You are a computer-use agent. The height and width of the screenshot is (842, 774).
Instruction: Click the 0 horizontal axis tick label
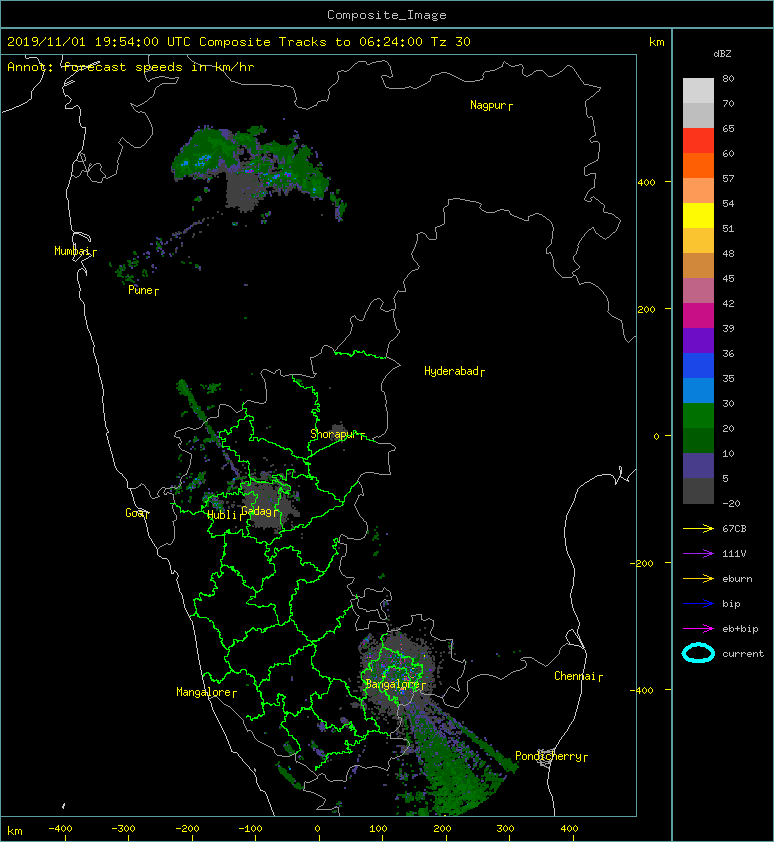pos(317,829)
